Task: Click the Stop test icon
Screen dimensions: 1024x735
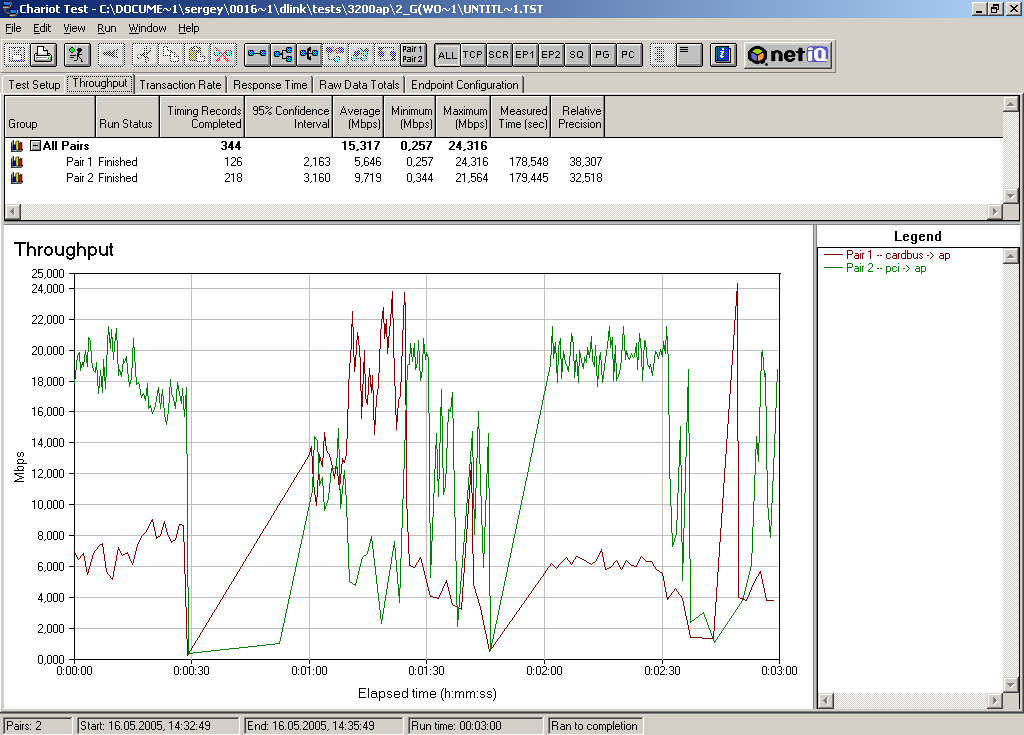Action: [x=111, y=55]
